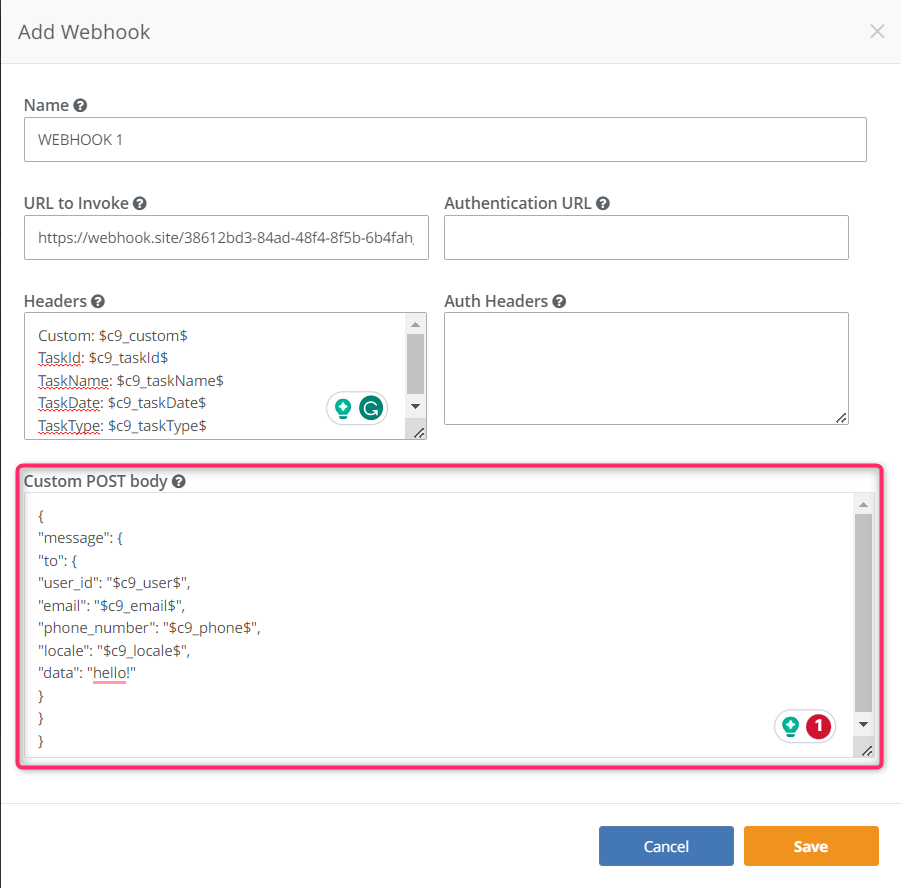Image resolution: width=901 pixels, height=888 pixels.
Task: Click "TaskType: $c9_taskType$" header line
Action: click(122, 426)
